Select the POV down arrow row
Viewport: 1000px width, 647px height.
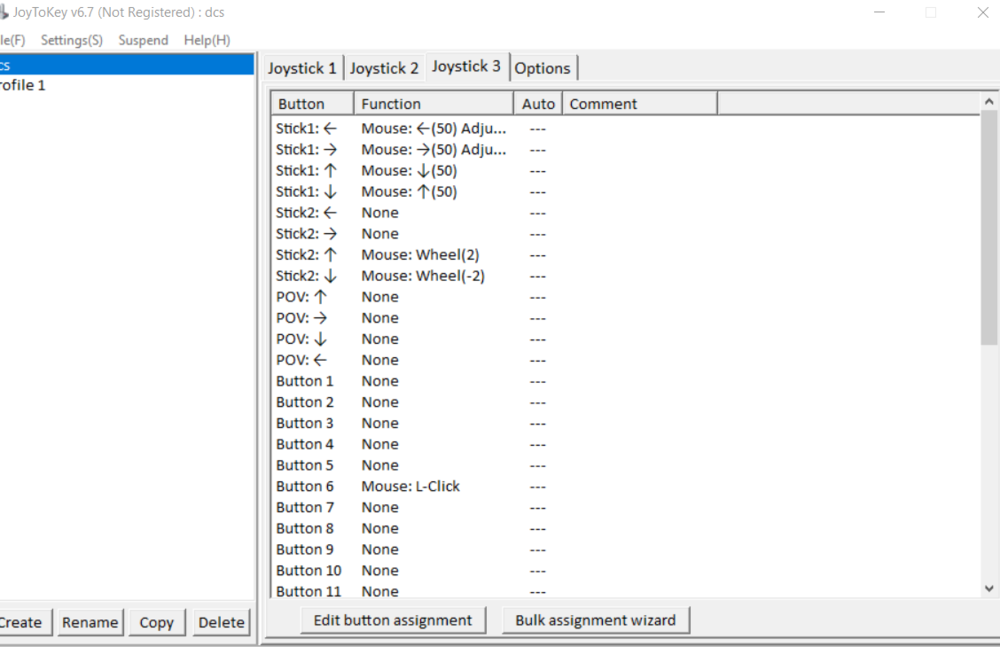pos(625,339)
